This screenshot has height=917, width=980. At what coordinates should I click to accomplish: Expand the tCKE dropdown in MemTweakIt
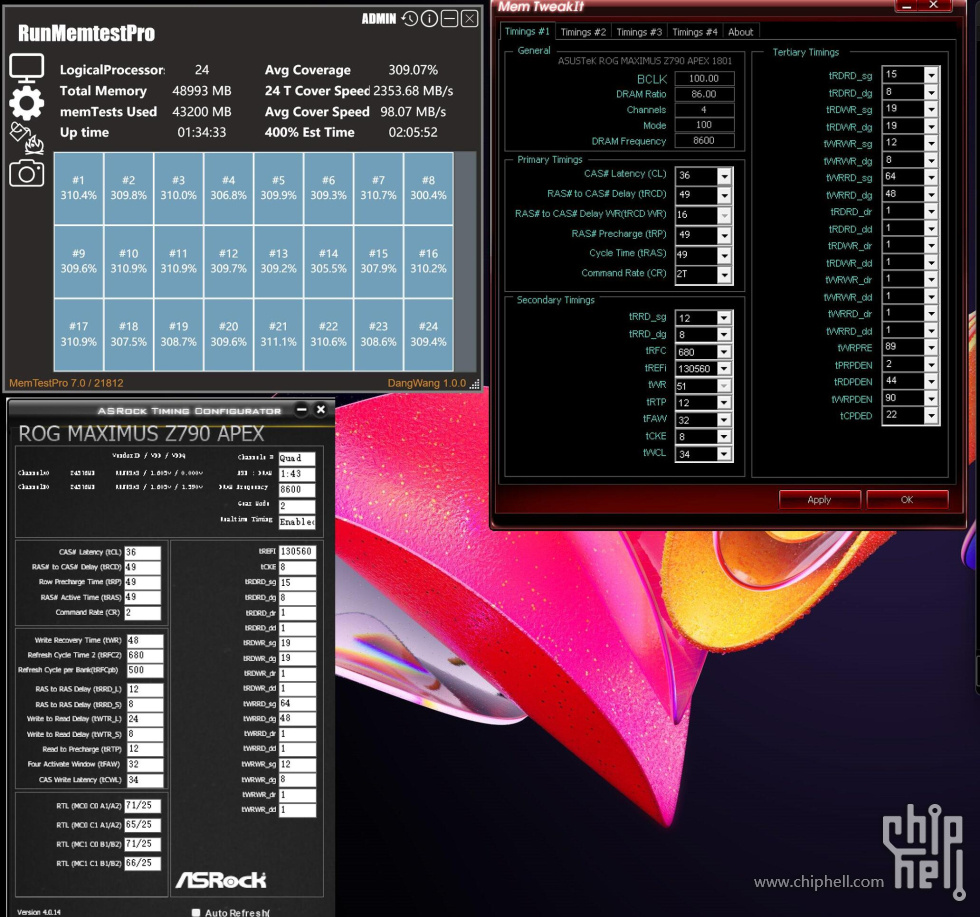click(724, 437)
